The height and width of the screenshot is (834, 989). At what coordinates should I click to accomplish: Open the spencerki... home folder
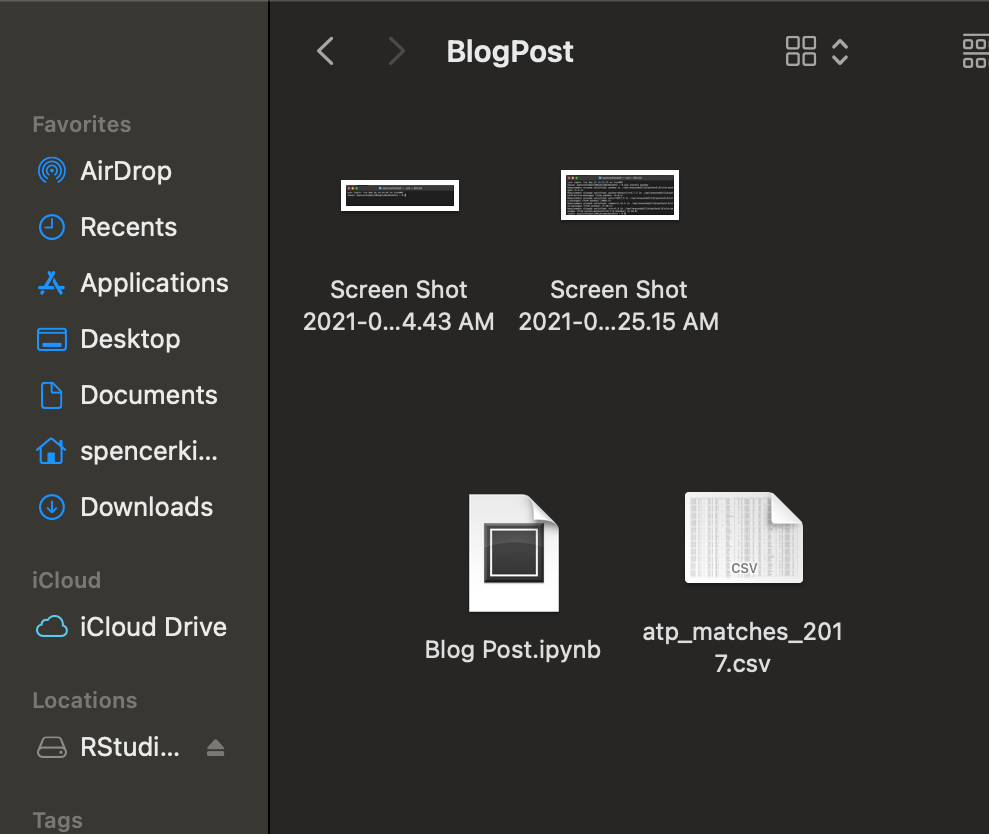click(x=126, y=452)
